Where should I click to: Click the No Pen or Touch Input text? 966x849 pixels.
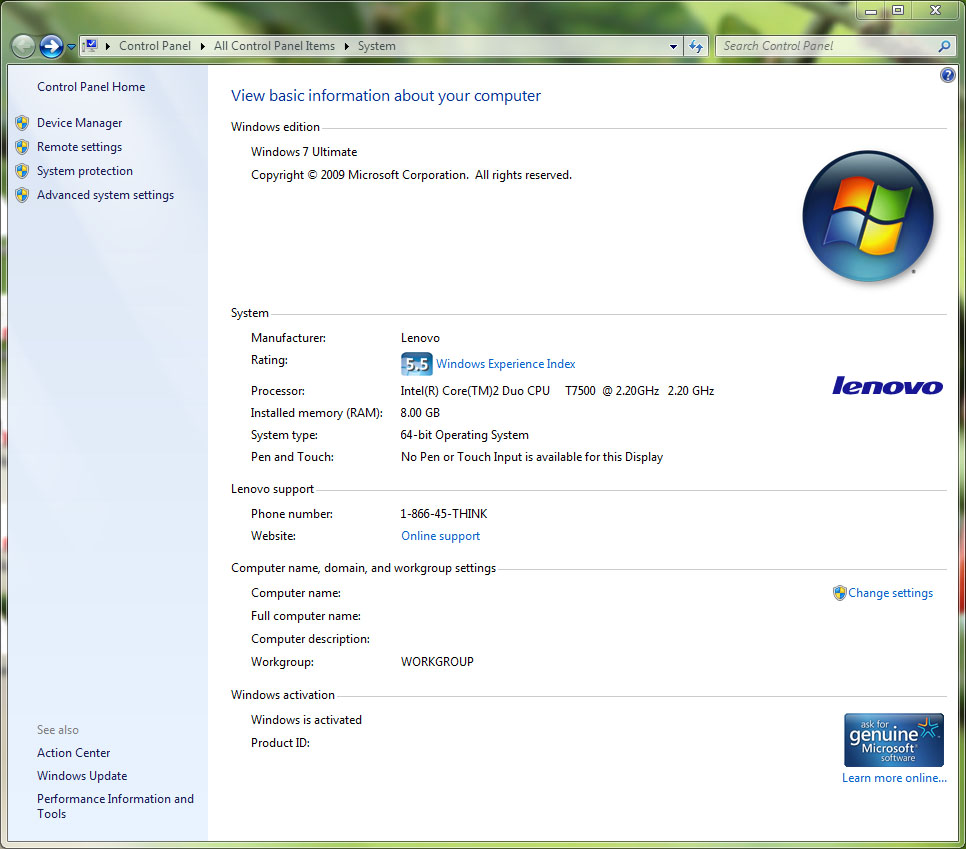[x=532, y=457]
